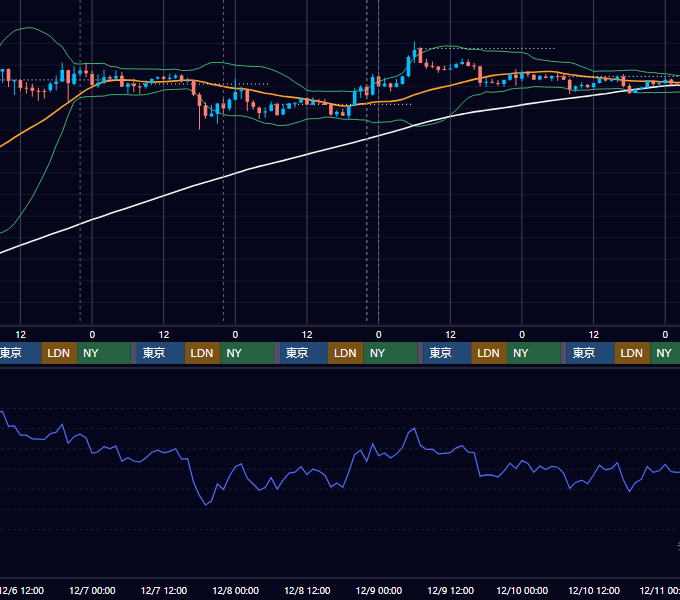The height and width of the screenshot is (600, 680).
Task: Select the LDN session block on 12/10
Action: click(632, 353)
